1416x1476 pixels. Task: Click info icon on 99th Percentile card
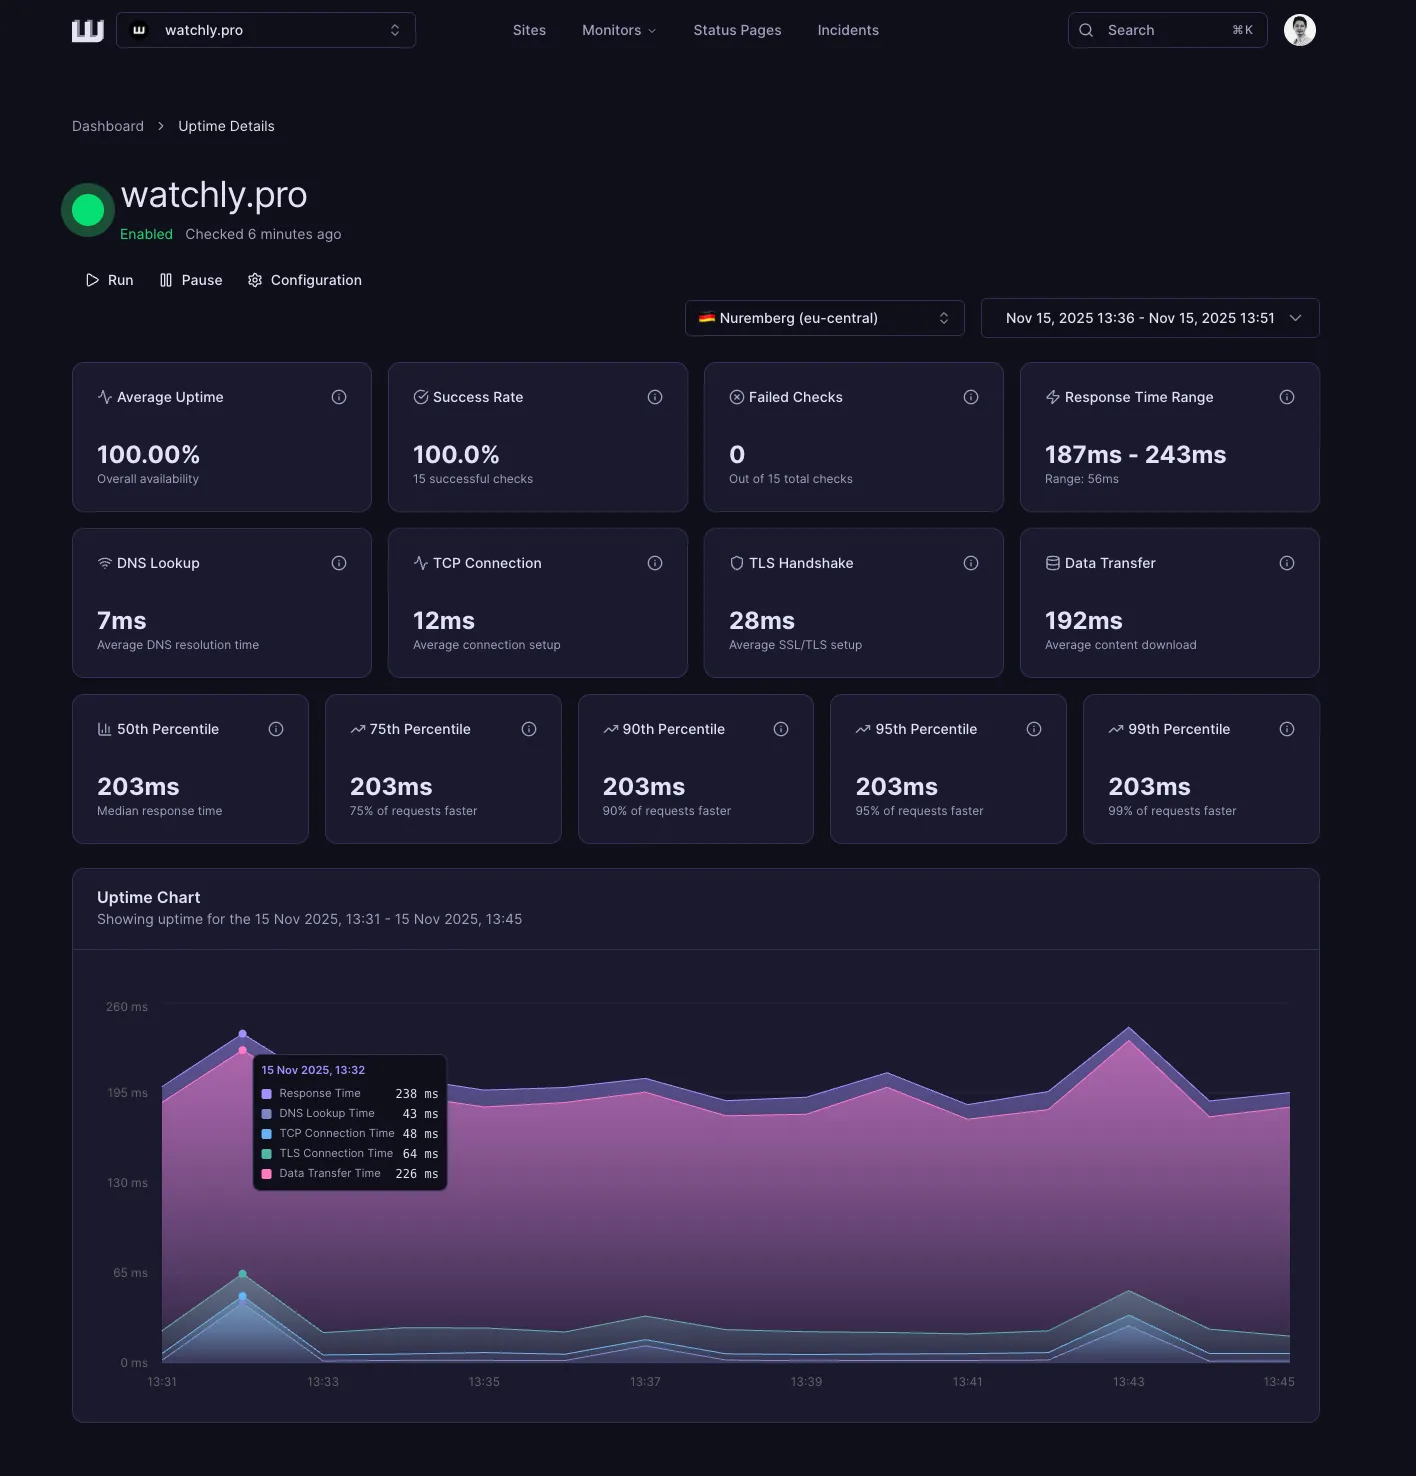click(1286, 729)
